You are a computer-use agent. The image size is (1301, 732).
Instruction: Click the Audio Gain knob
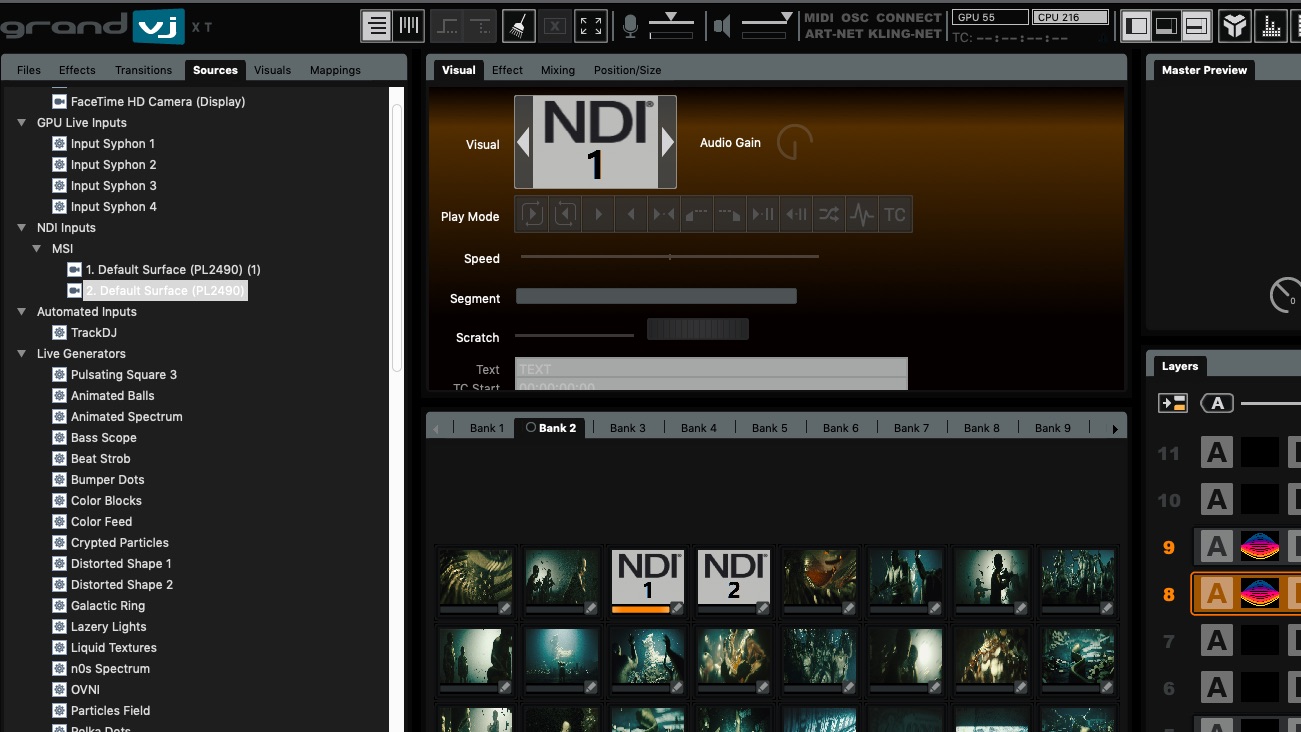click(x=794, y=143)
